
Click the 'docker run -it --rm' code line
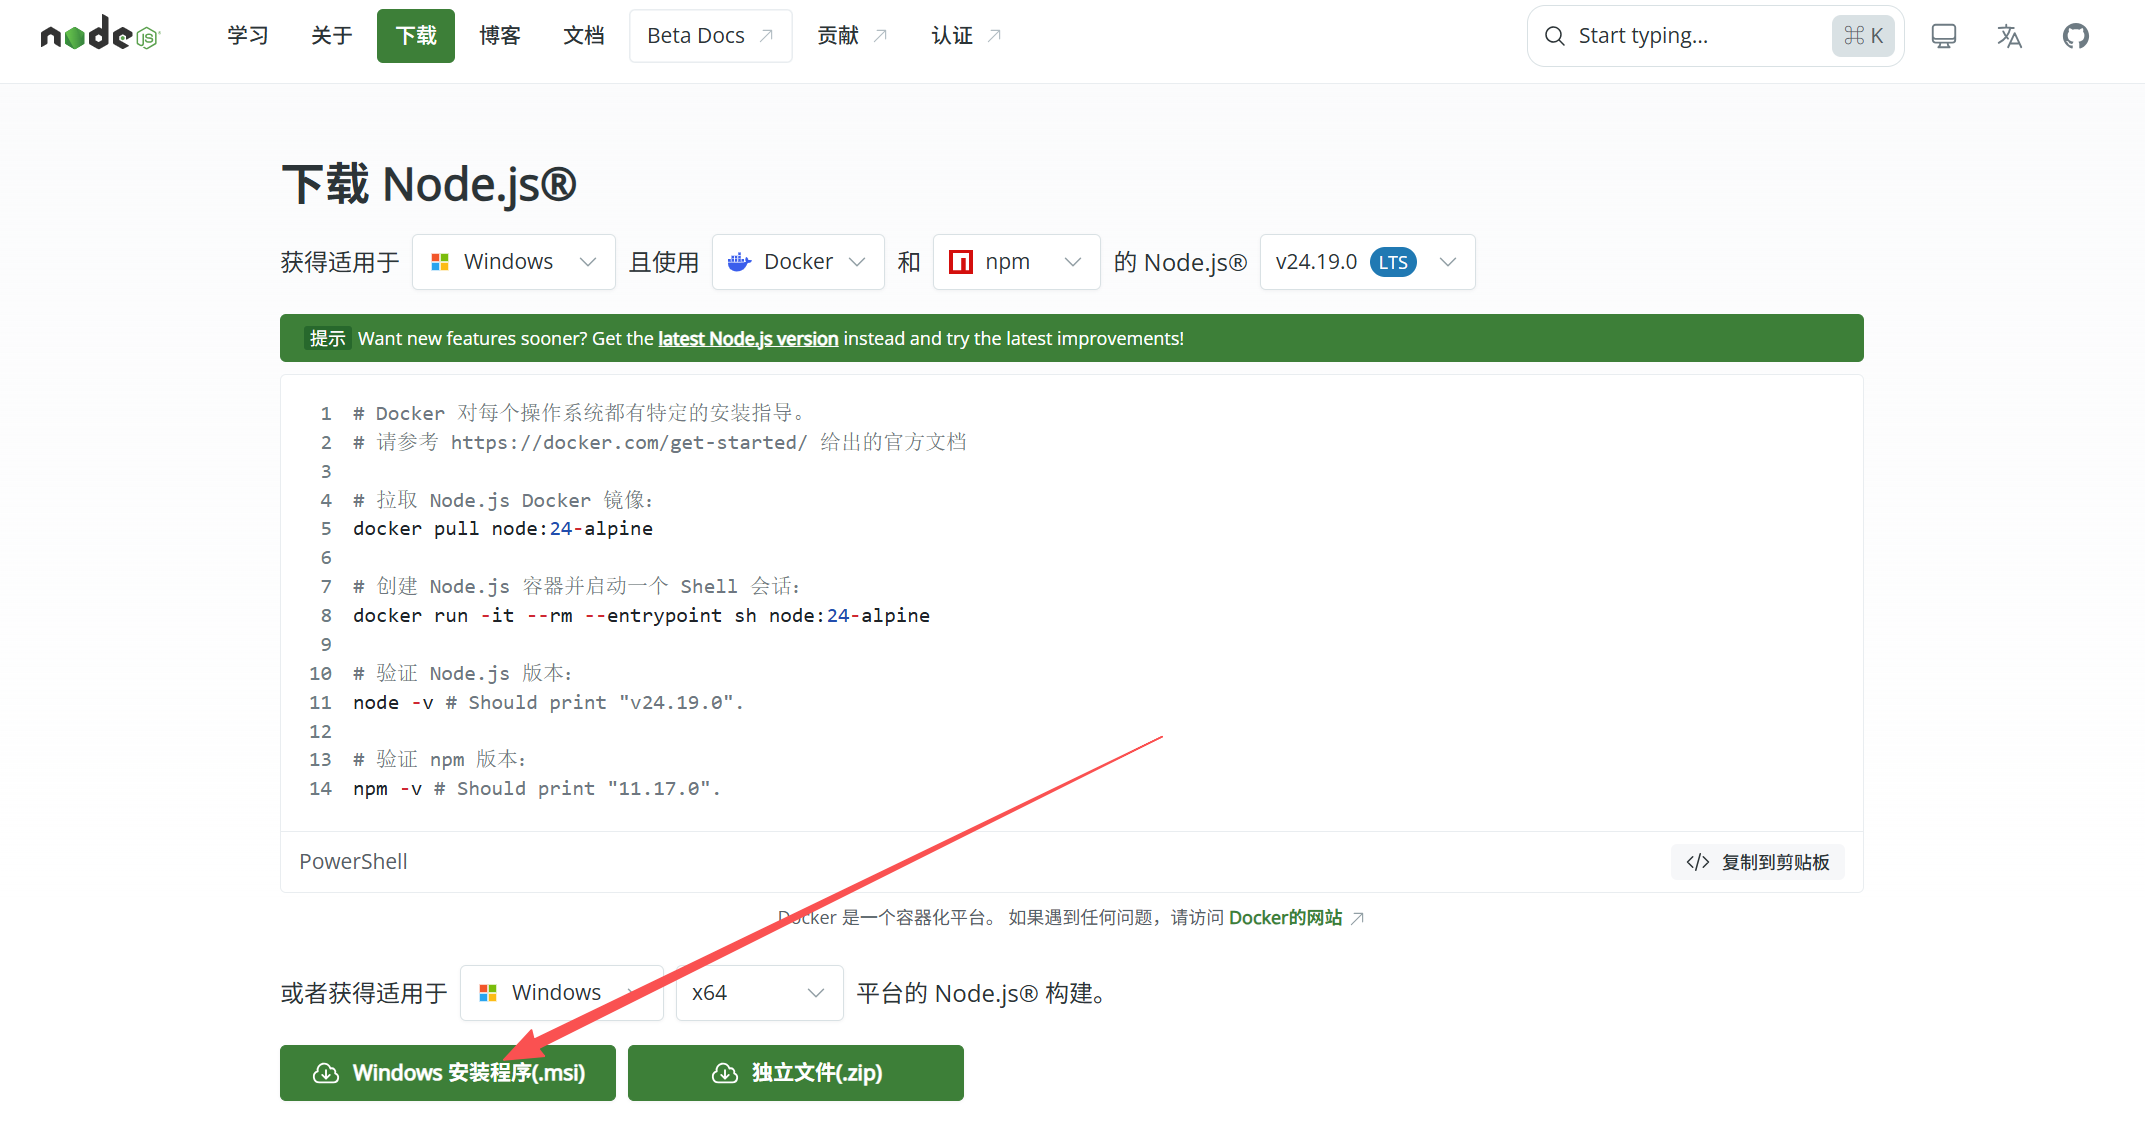coord(641,616)
